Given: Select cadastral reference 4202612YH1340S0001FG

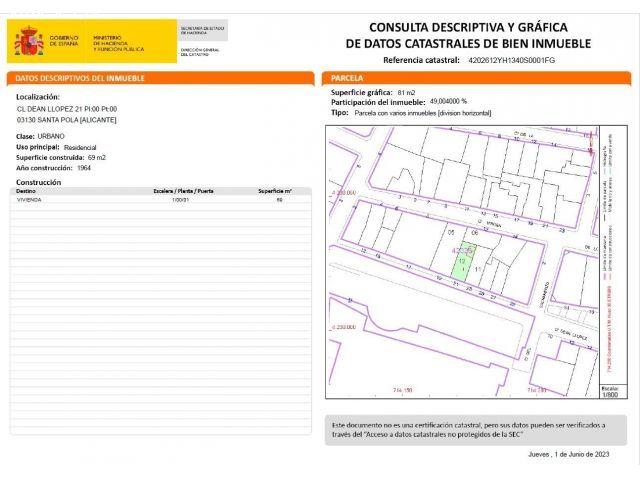Looking at the screenshot, I should coord(511,60).
